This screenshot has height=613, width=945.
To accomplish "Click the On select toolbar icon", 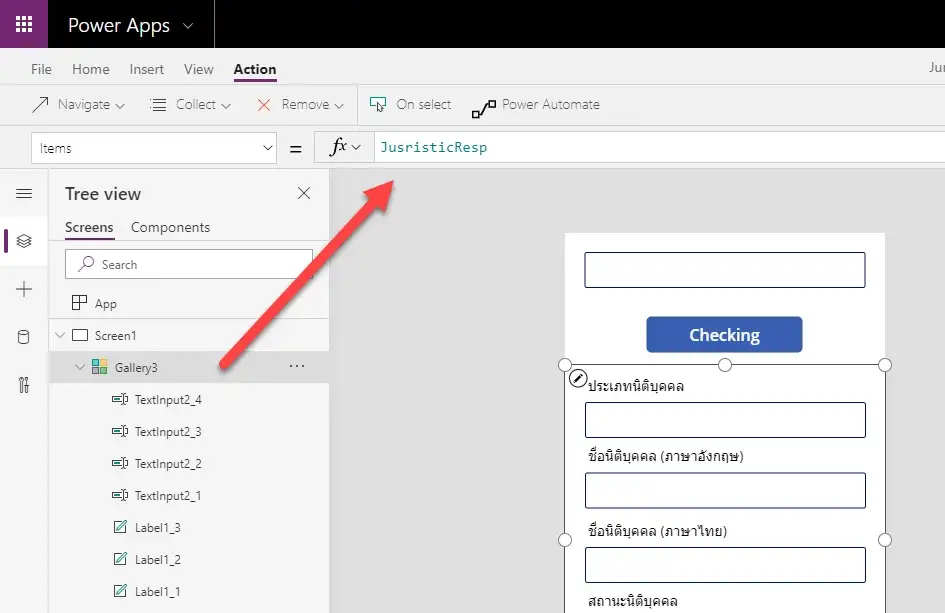I will pos(378,104).
